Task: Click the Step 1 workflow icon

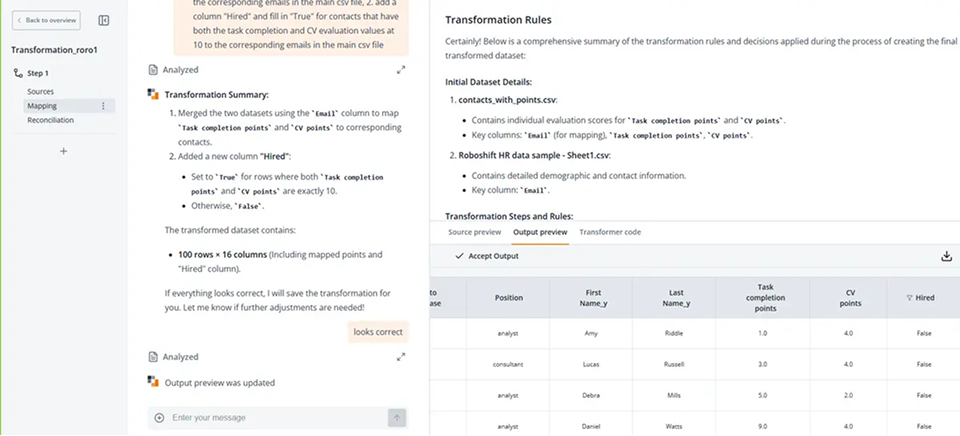Action: pos(18,73)
